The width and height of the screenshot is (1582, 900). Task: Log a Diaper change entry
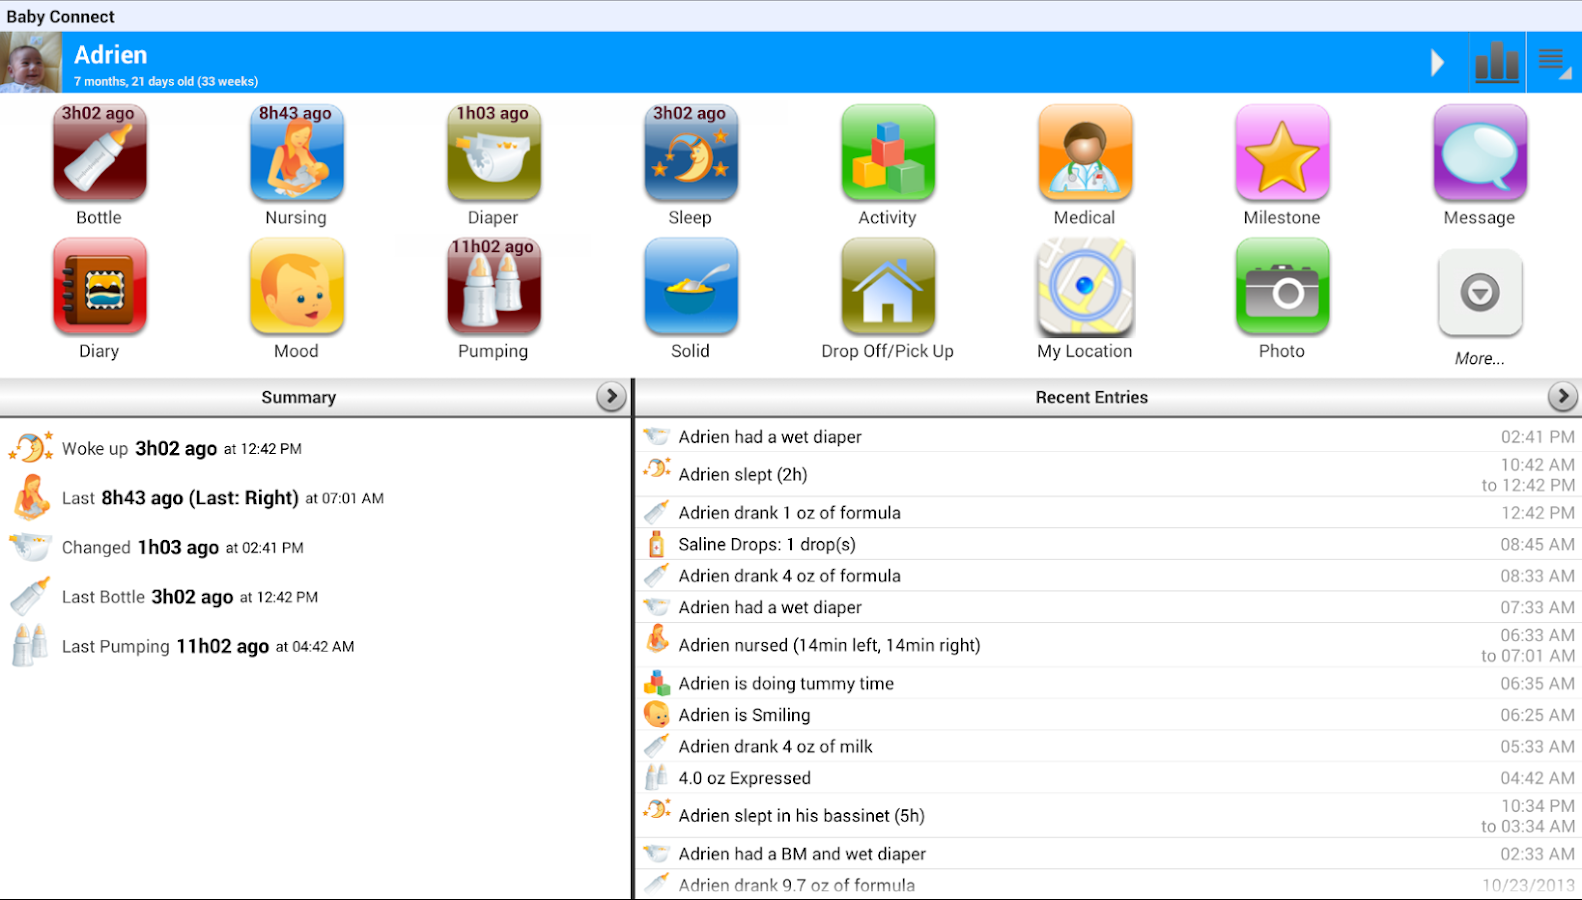(x=494, y=153)
